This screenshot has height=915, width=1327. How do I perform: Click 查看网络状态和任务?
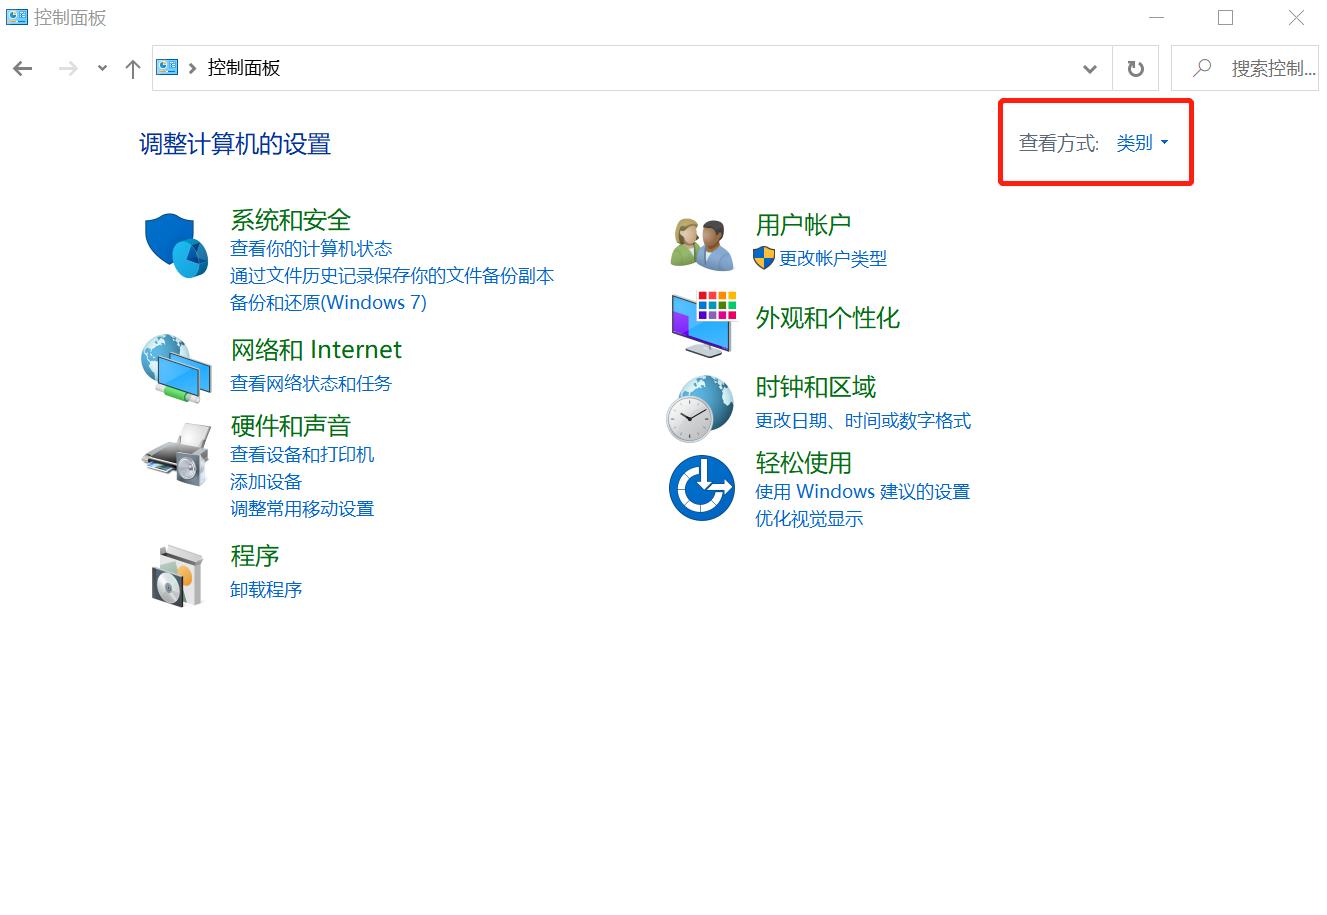pyautogui.click(x=310, y=383)
